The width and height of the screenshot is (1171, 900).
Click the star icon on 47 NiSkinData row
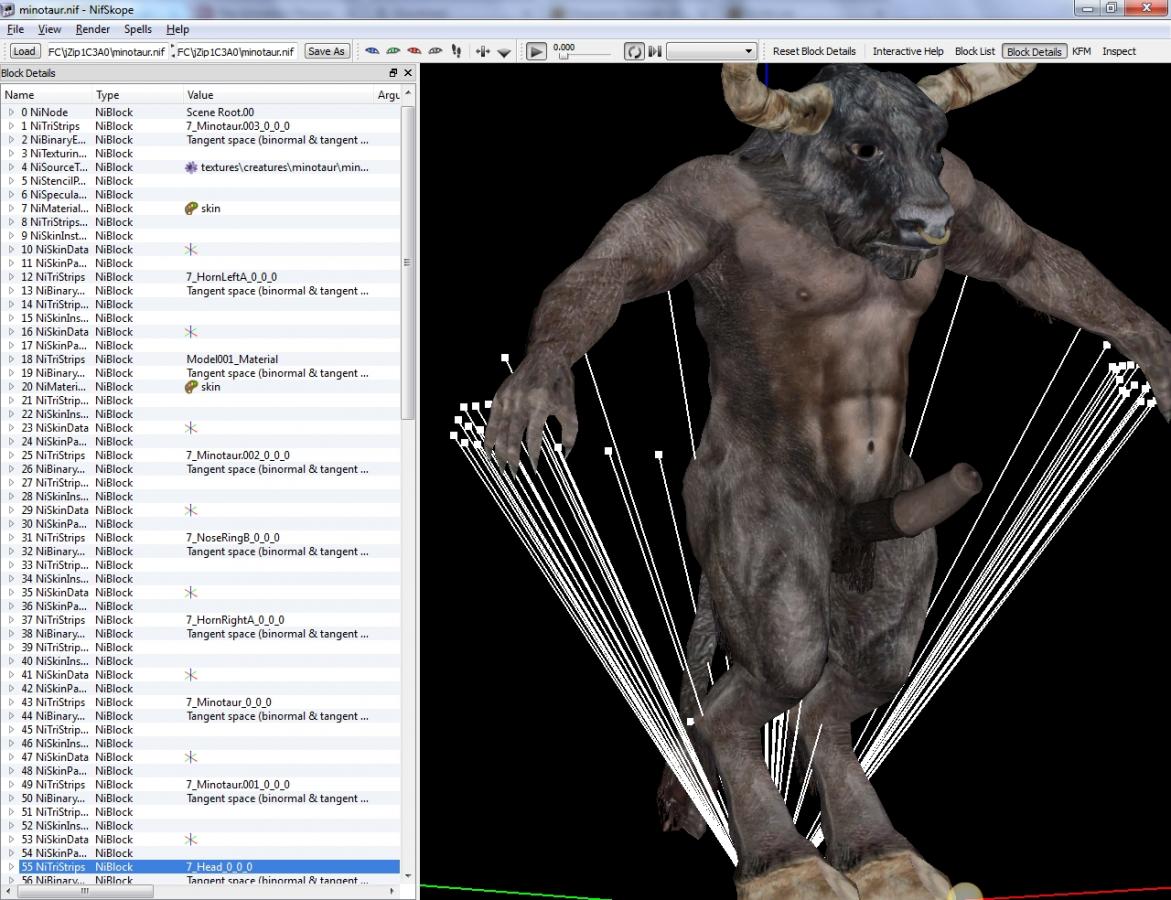coord(191,757)
